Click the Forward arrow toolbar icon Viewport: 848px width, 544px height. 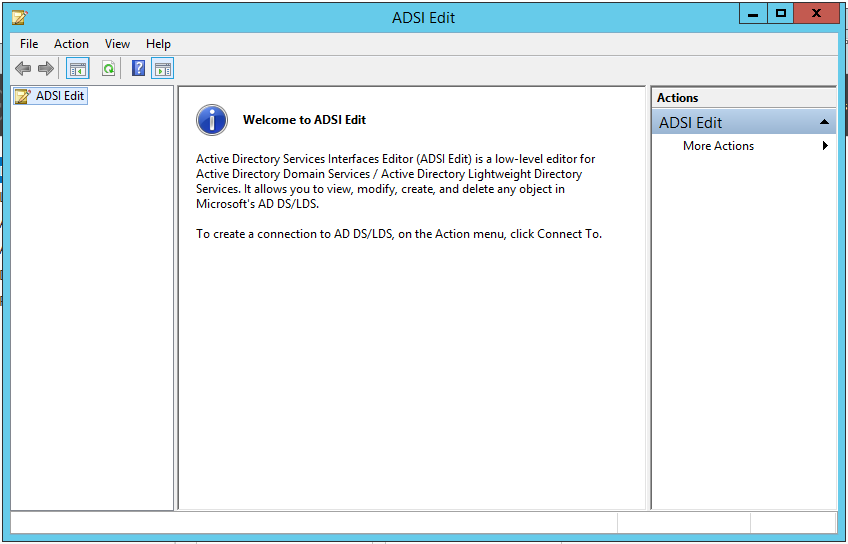tap(46, 69)
